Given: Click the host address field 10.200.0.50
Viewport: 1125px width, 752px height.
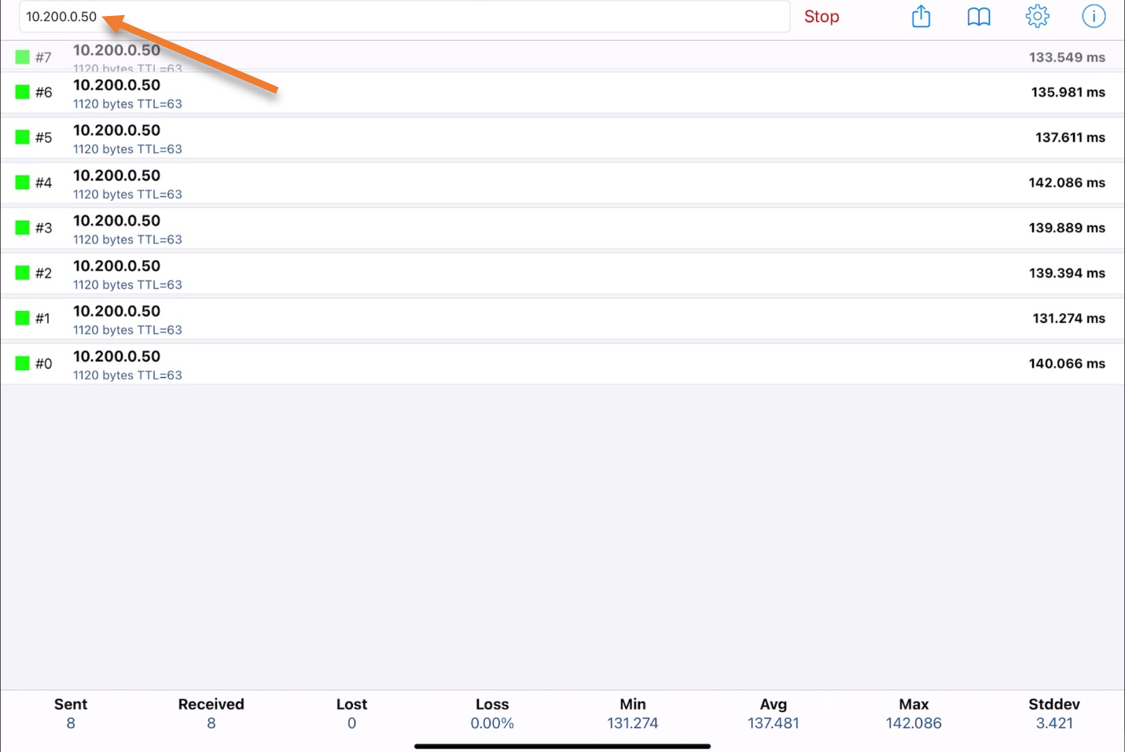Looking at the screenshot, I should click(400, 17).
